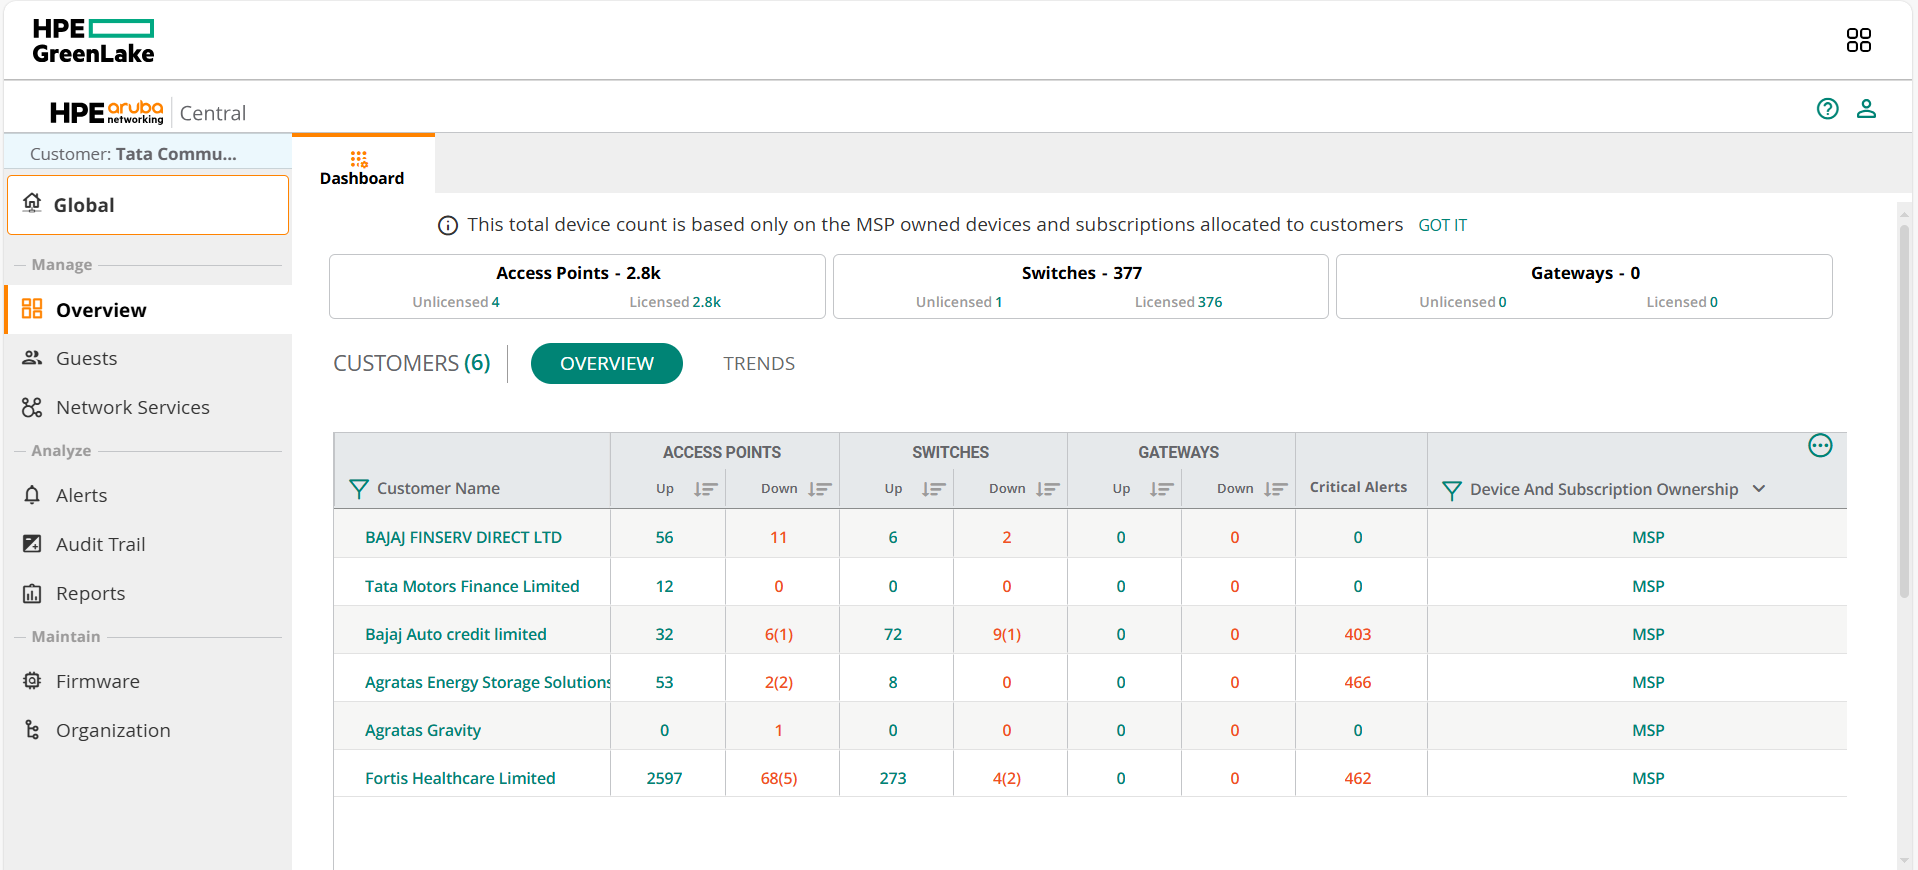This screenshot has height=870, width=1918.
Task: Select the Overview toggle button
Action: click(606, 364)
